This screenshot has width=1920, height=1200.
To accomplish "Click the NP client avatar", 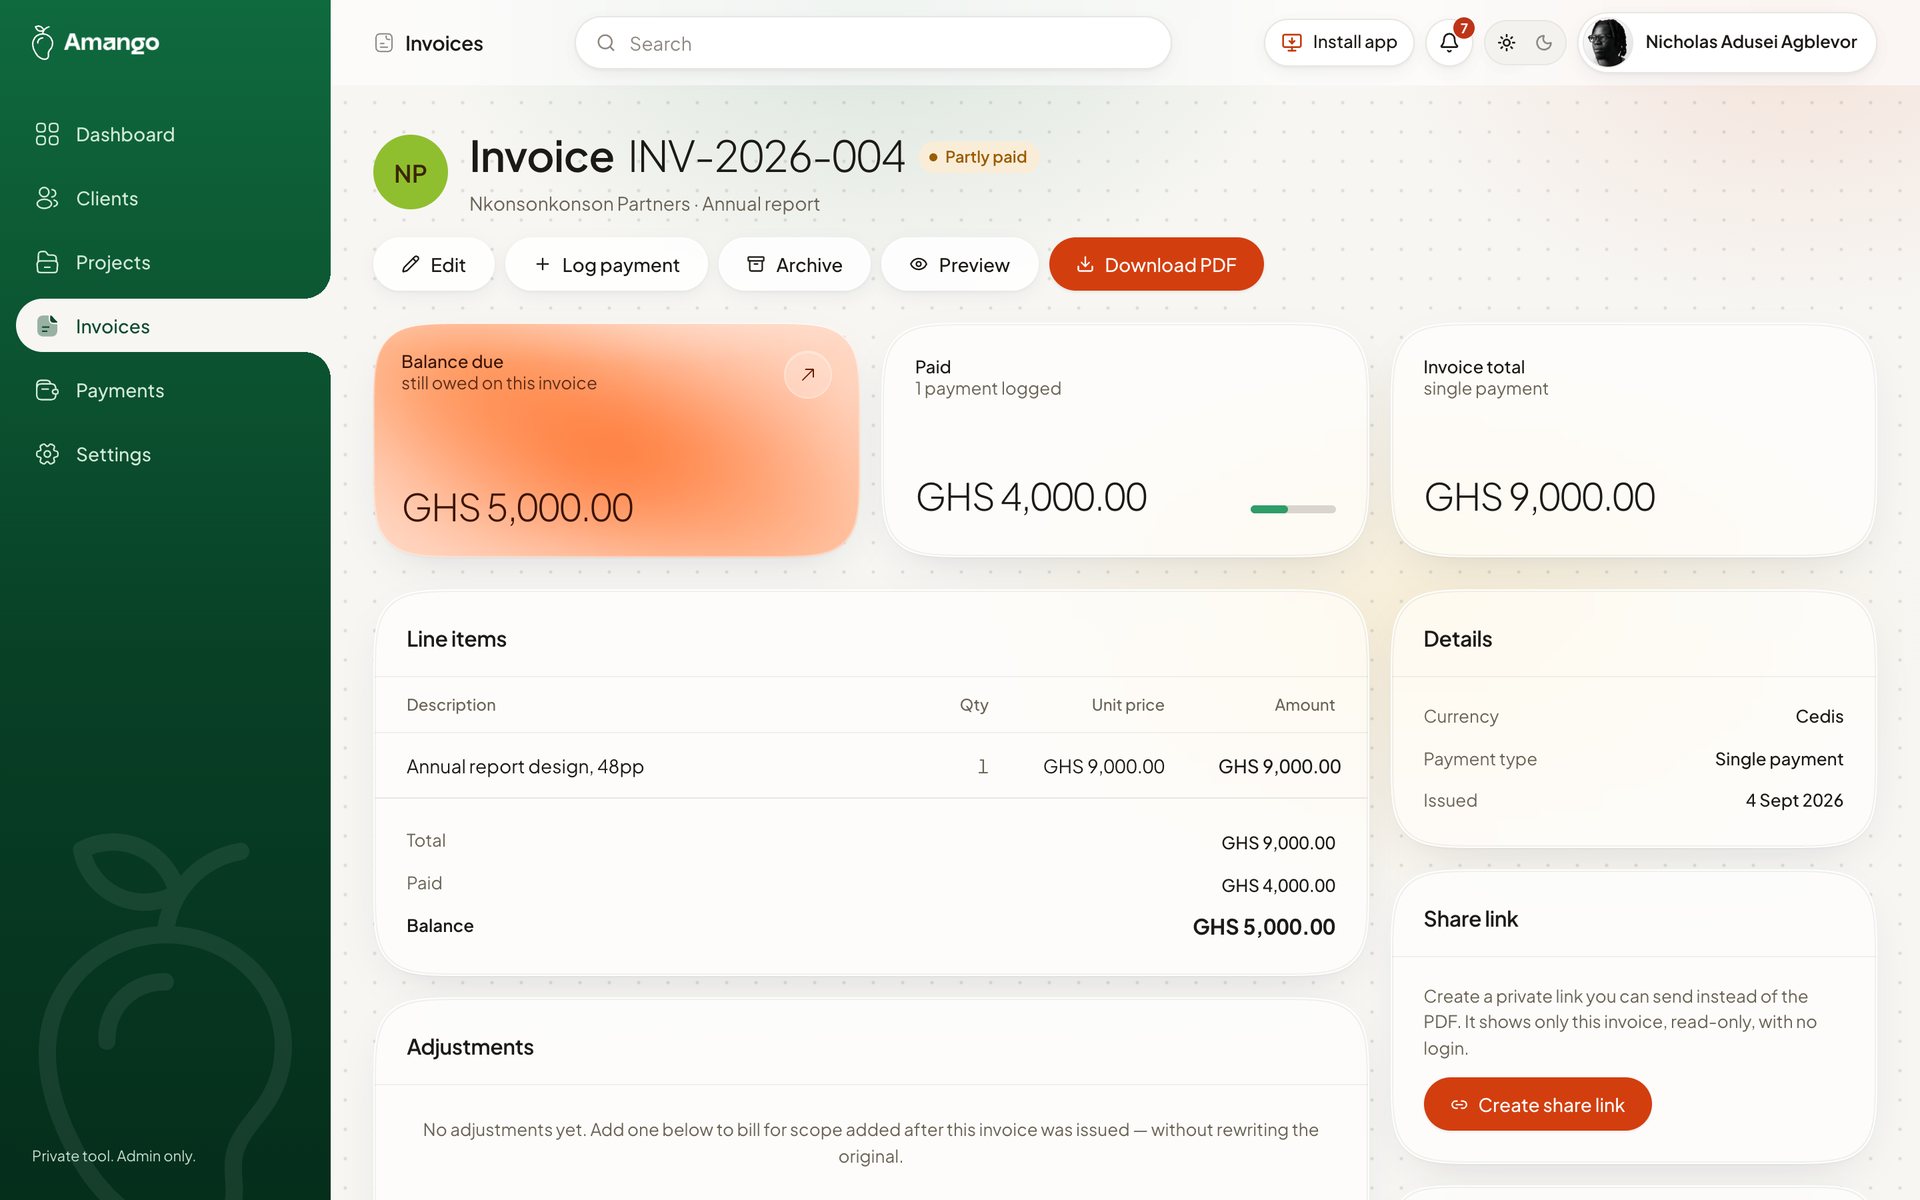I will point(410,173).
